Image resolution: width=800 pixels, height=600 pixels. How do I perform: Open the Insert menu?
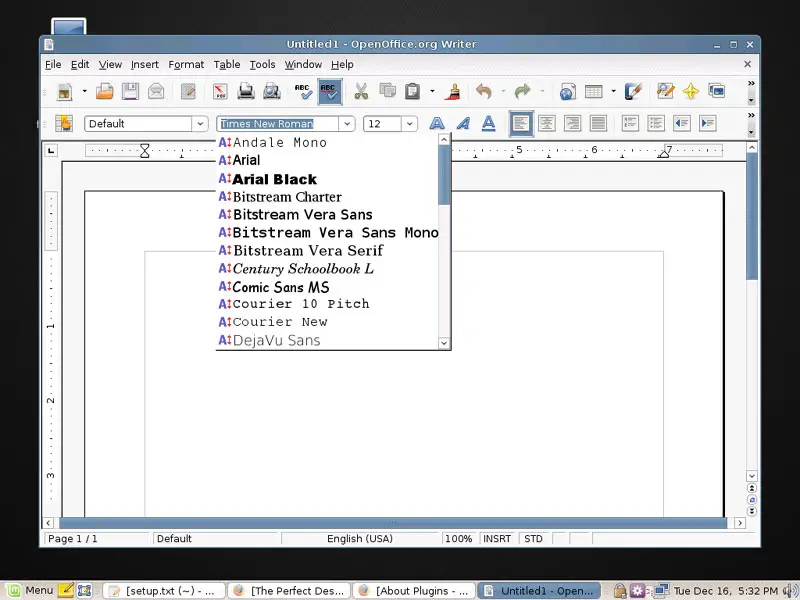coord(145,65)
